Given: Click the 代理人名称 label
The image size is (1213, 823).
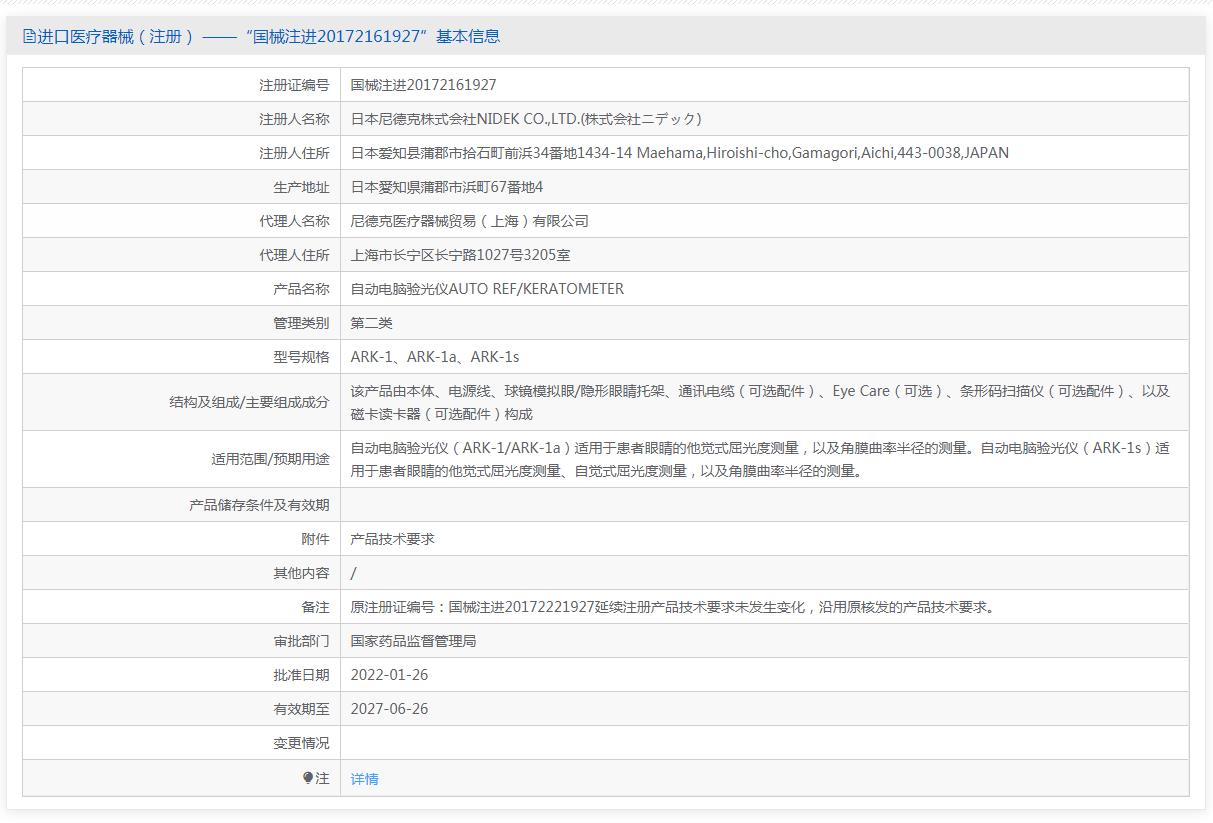Looking at the screenshot, I should coord(294,221).
